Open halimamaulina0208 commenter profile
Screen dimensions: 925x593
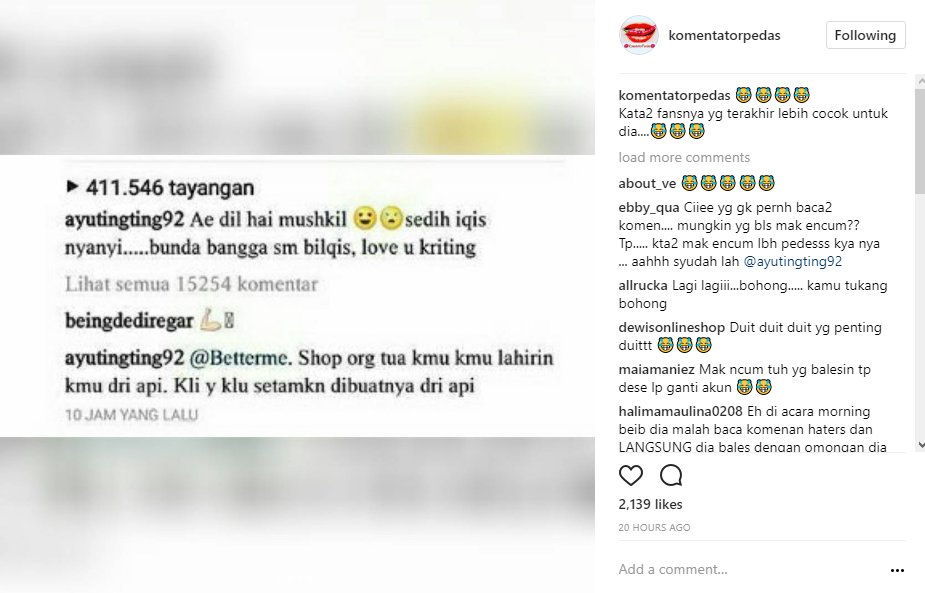681,411
